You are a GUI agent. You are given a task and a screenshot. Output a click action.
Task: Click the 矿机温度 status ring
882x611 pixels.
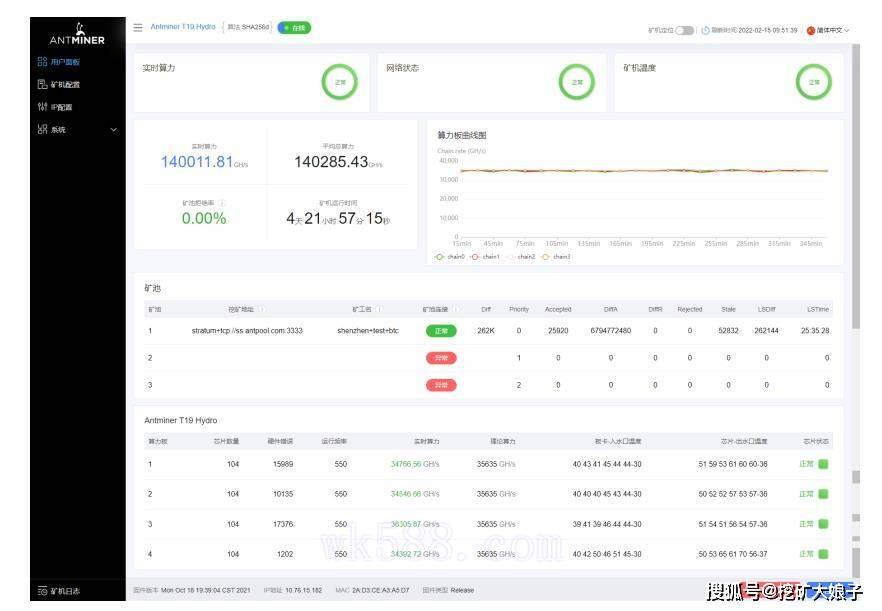(x=814, y=82)
